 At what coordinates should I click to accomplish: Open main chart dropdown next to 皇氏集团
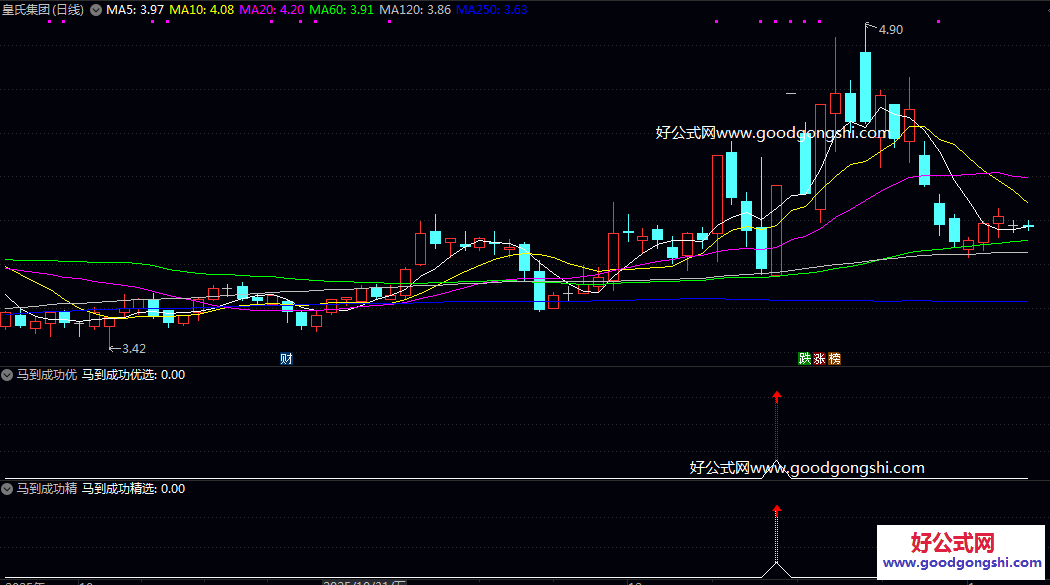[96, 10]
